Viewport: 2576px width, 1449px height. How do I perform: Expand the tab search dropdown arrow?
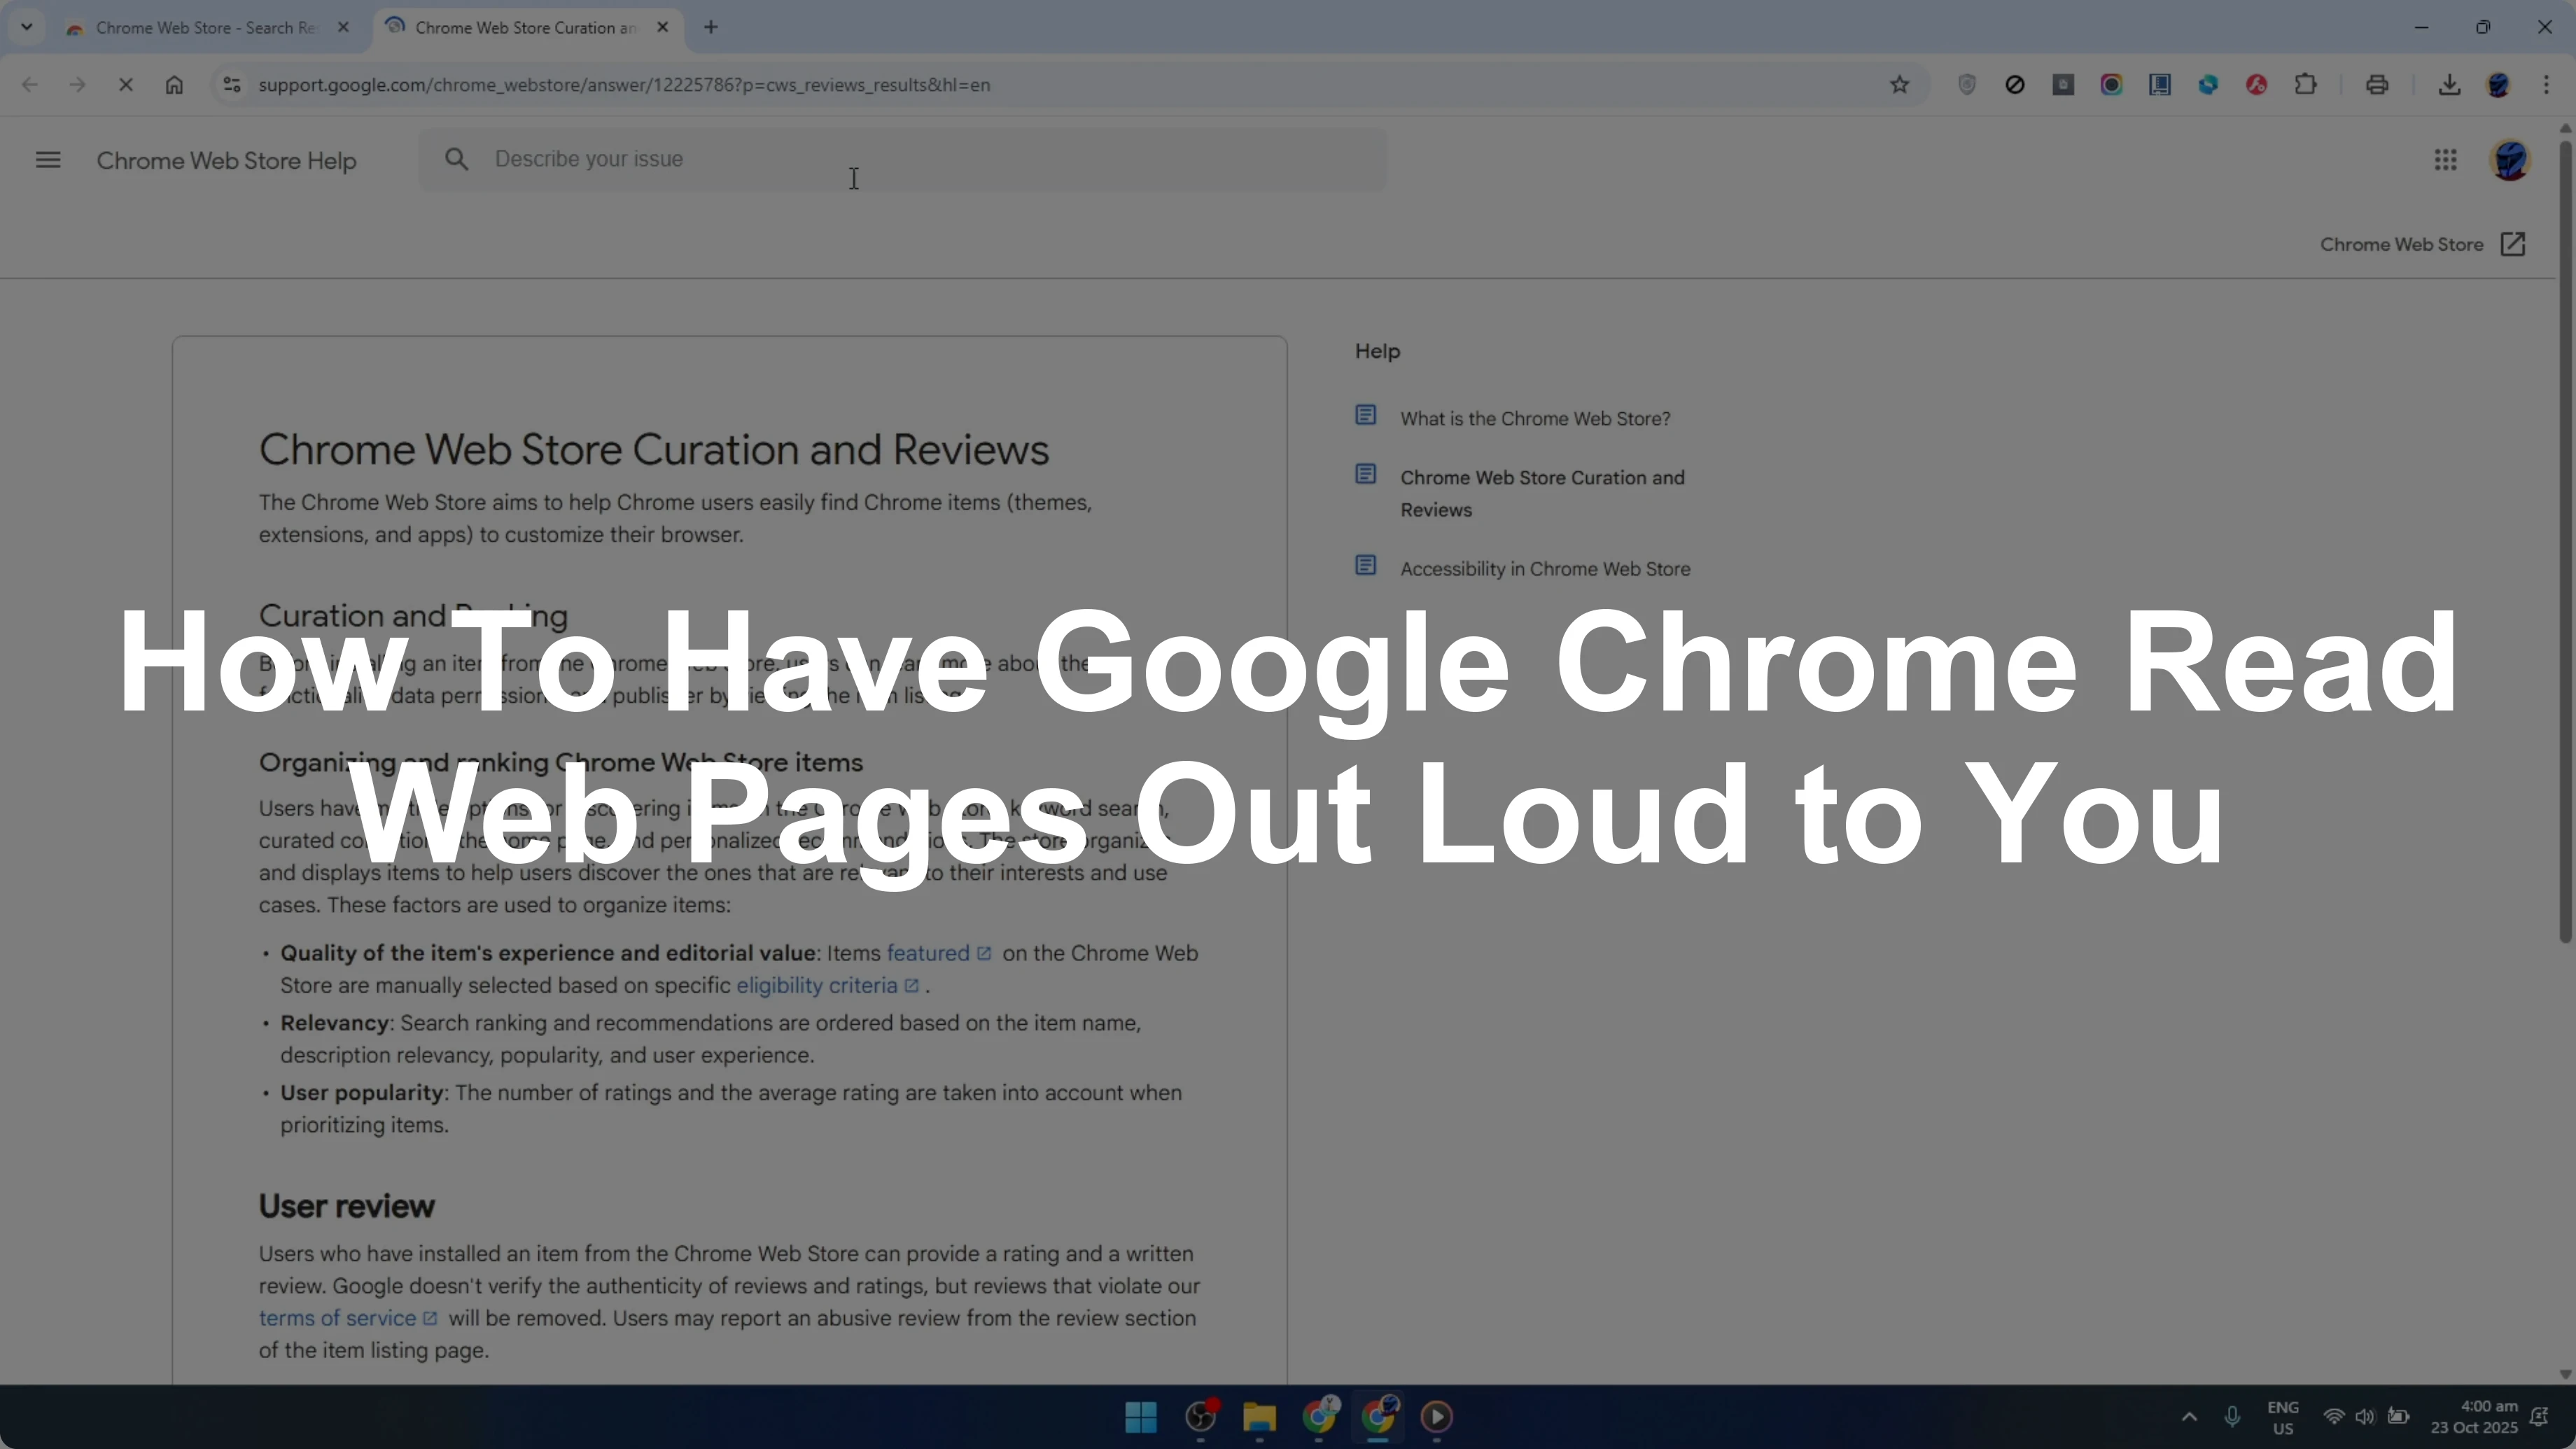[27, 27]
